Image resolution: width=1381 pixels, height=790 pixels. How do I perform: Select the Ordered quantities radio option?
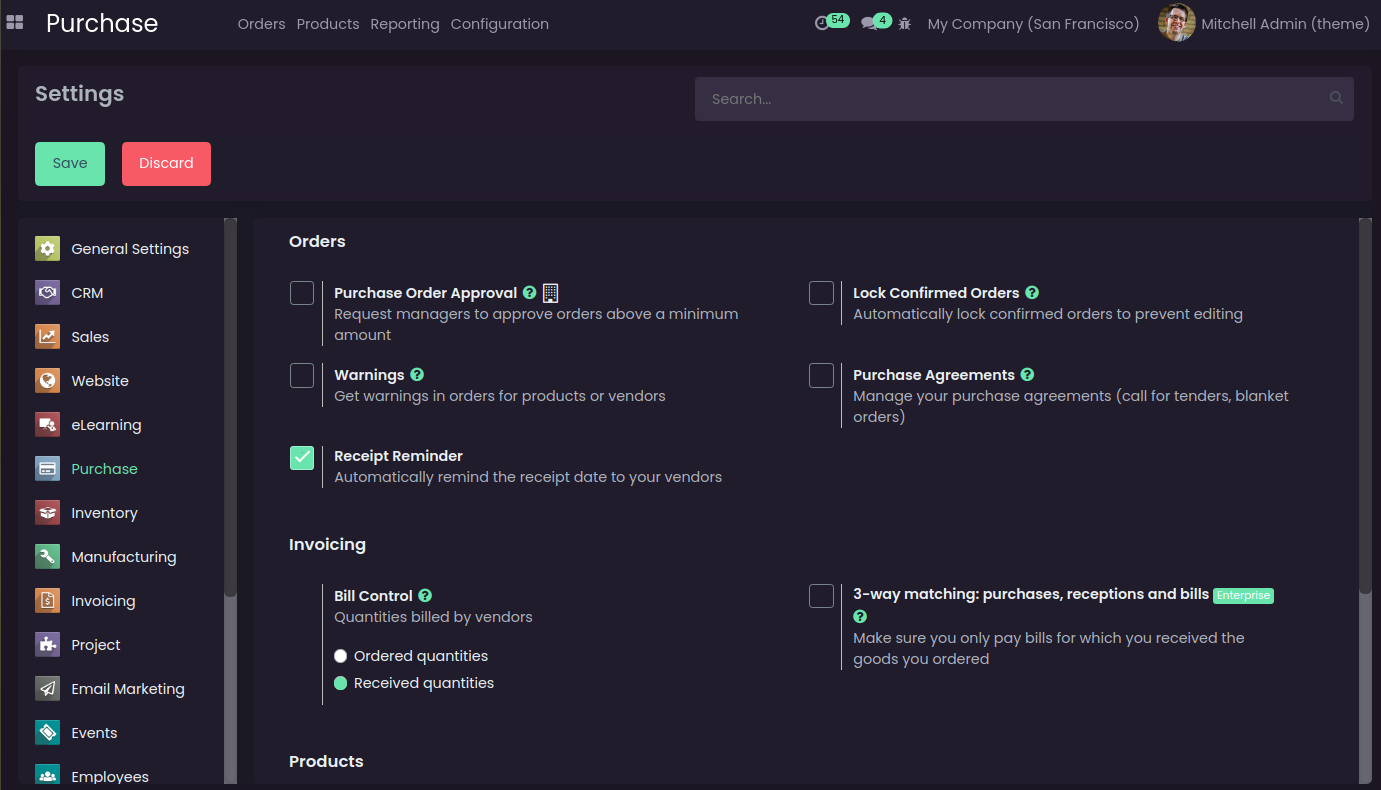coord(341,656)
